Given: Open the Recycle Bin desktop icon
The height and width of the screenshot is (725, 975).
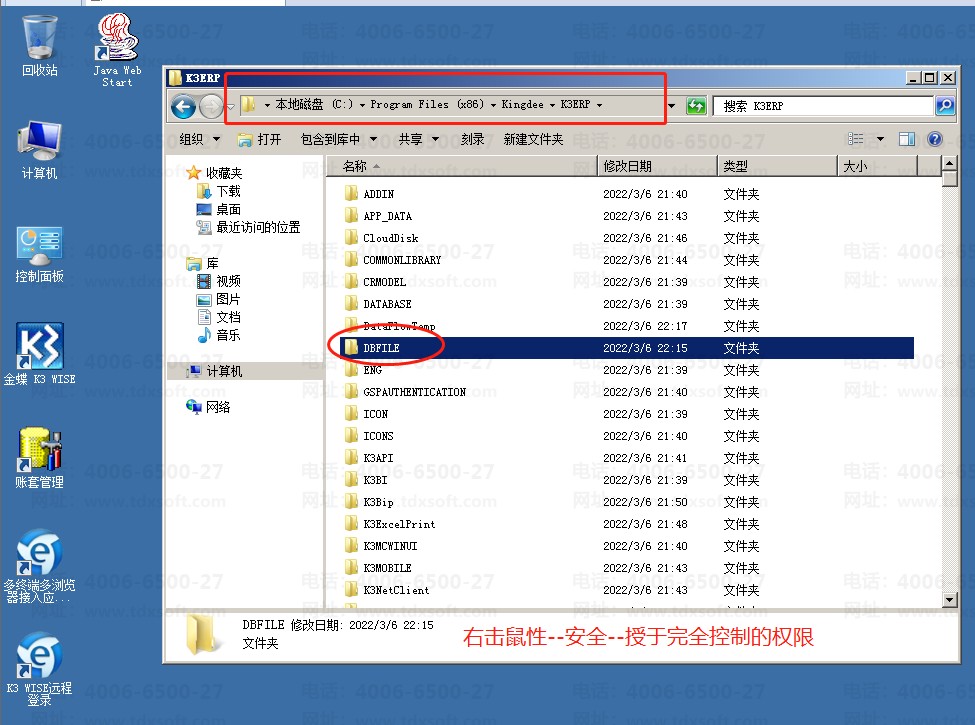Looking at the screenshot, I should [39, 46].
